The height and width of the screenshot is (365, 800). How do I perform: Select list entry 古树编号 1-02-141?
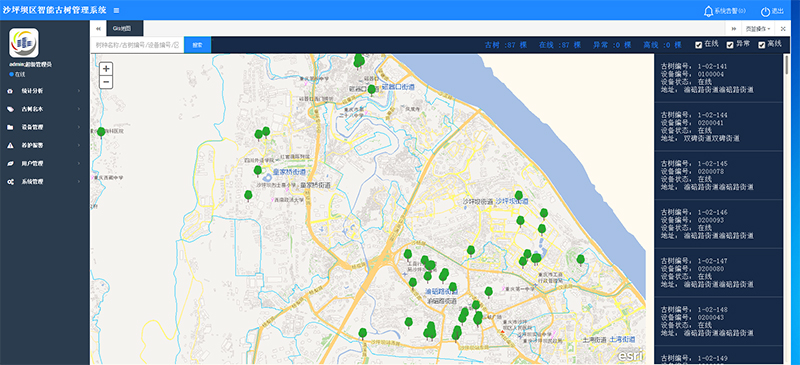click(x=718, y=78)
